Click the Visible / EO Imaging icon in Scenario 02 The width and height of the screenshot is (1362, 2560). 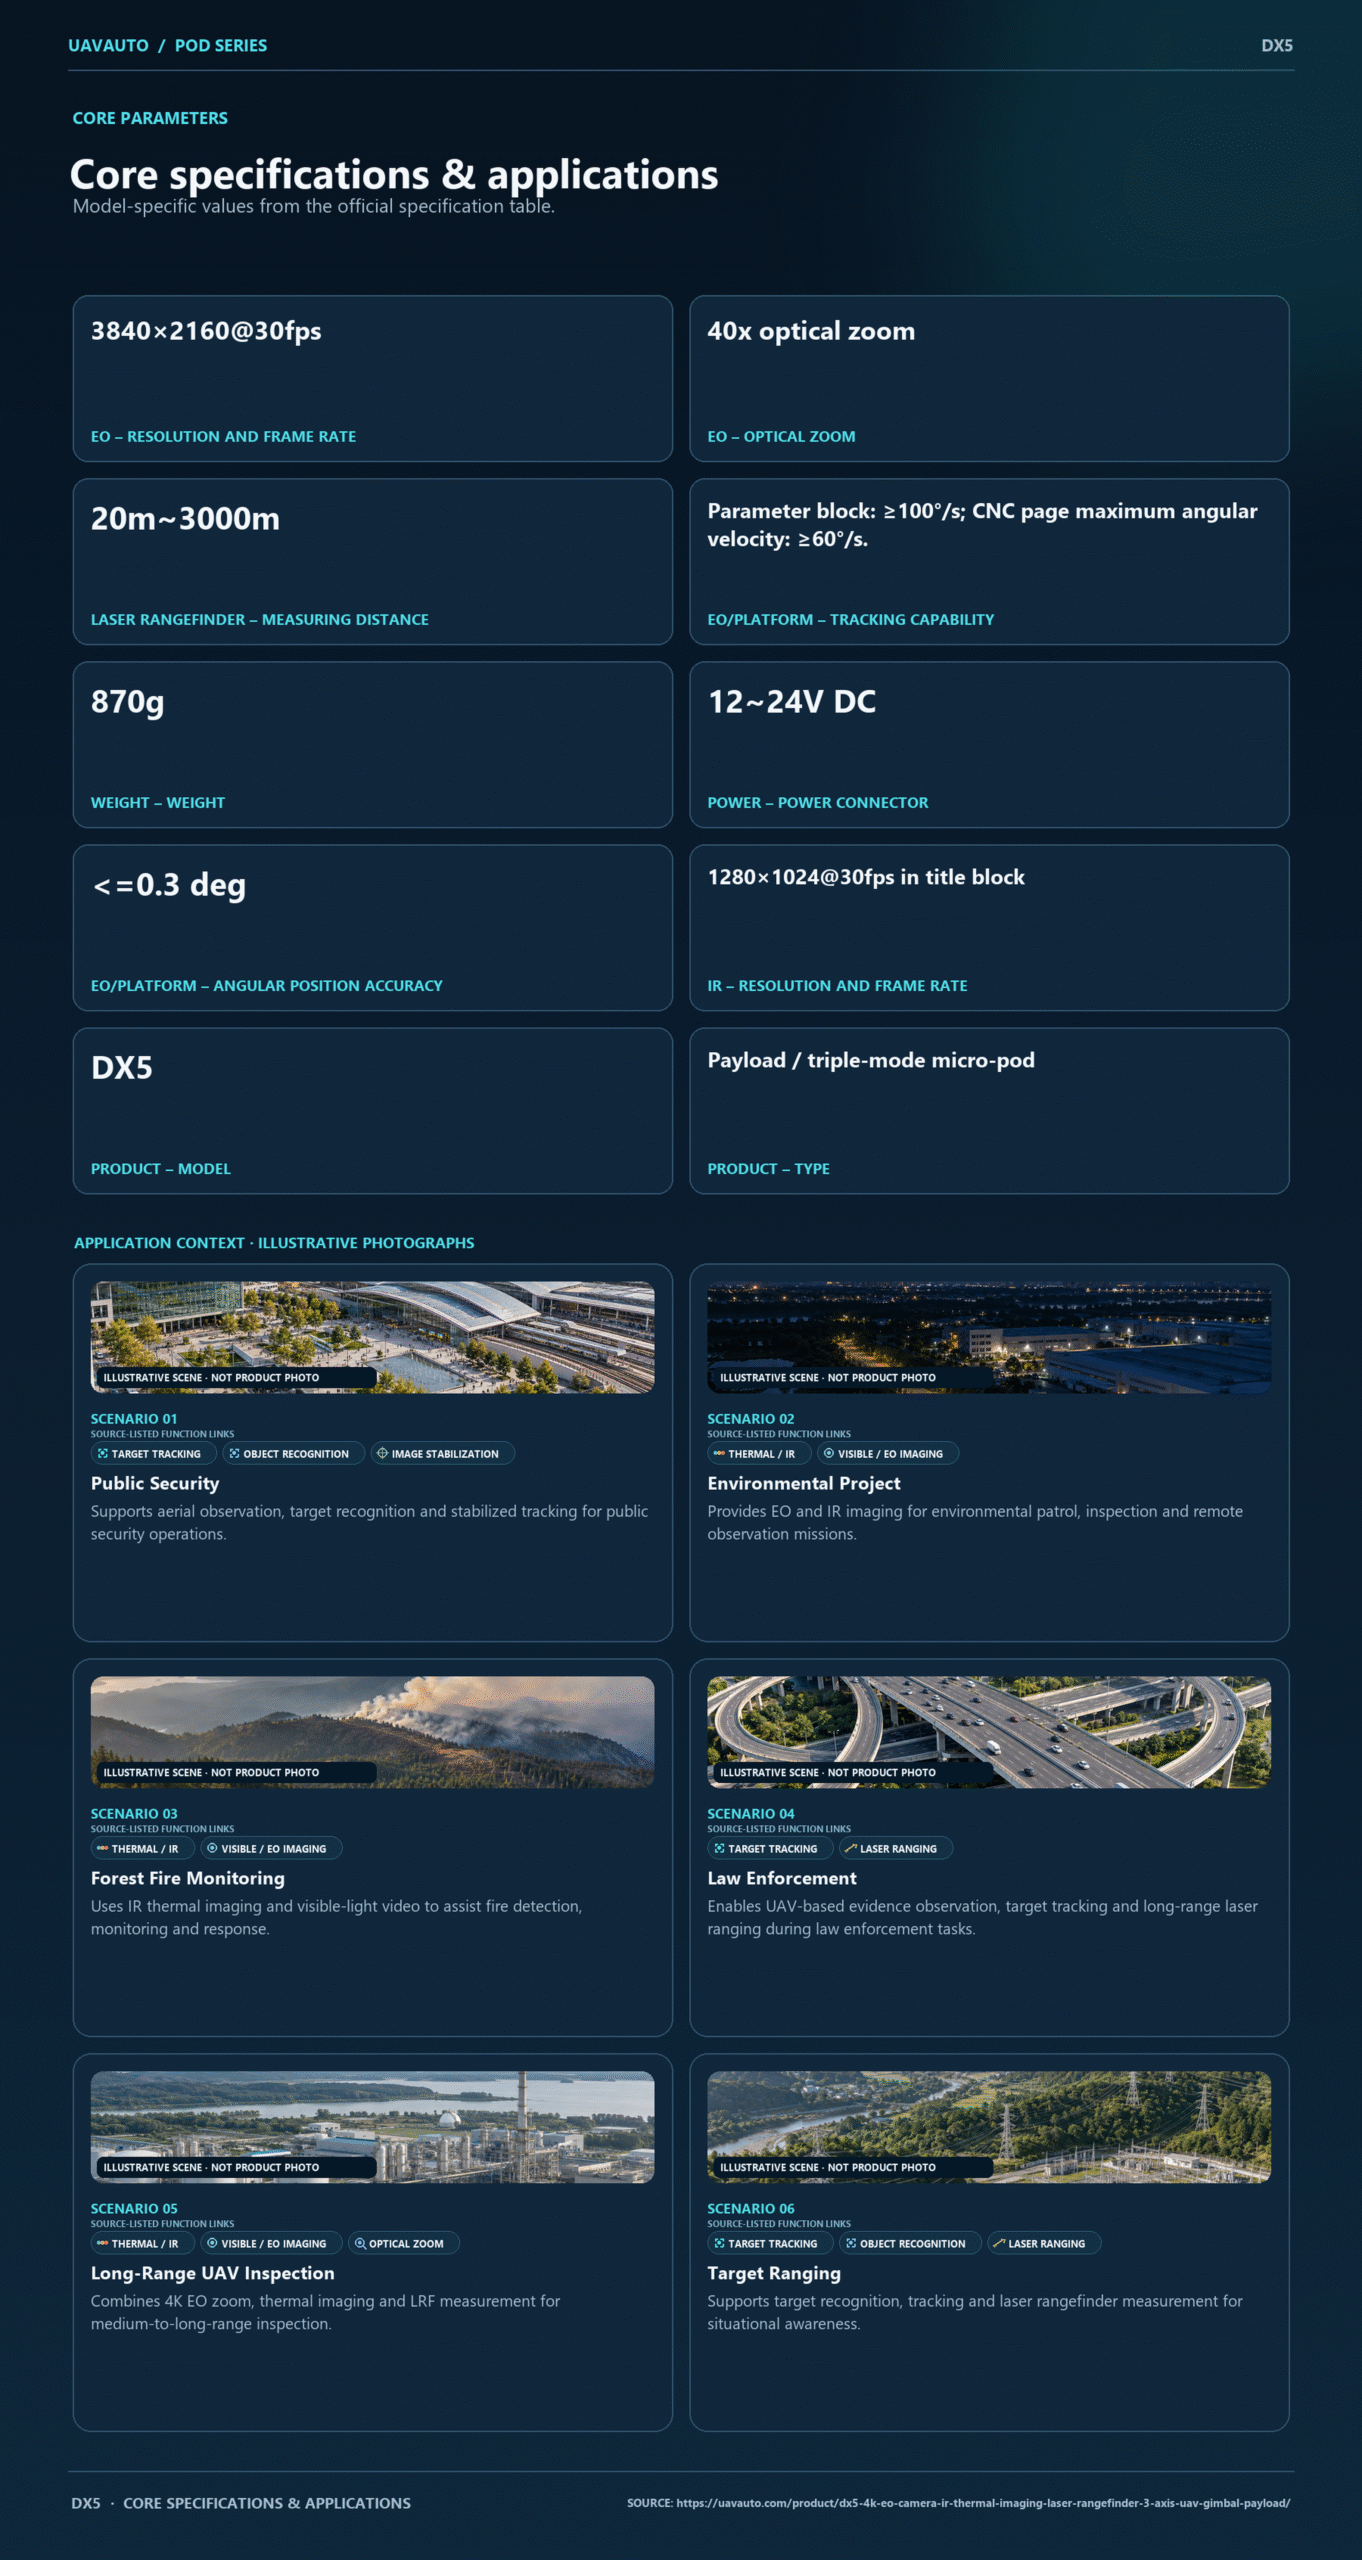828,1454
